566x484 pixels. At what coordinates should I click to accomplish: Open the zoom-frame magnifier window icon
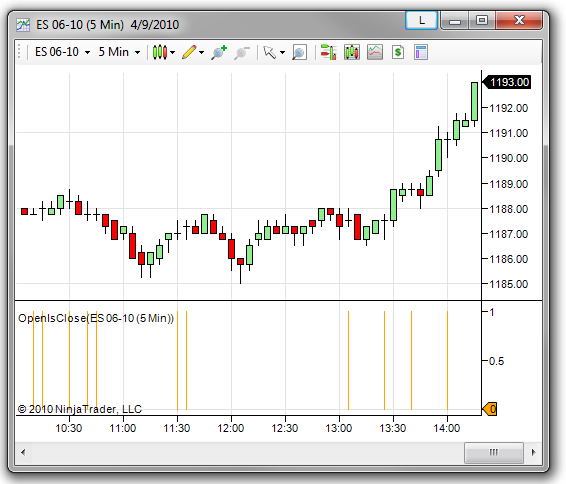pyautogui.click(x=299, y=52)
